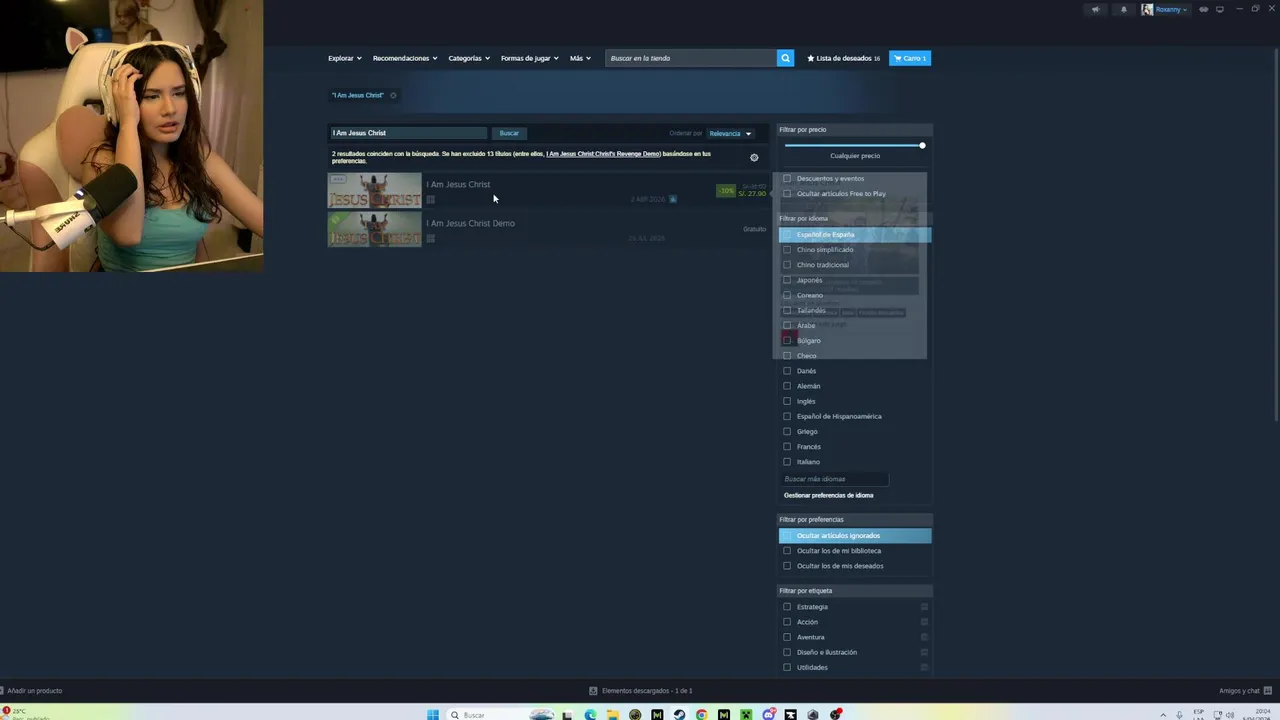1280x720 pixels.
Task: Click Windows taskbar Buscar search box
Action: (x=500, y=714)
